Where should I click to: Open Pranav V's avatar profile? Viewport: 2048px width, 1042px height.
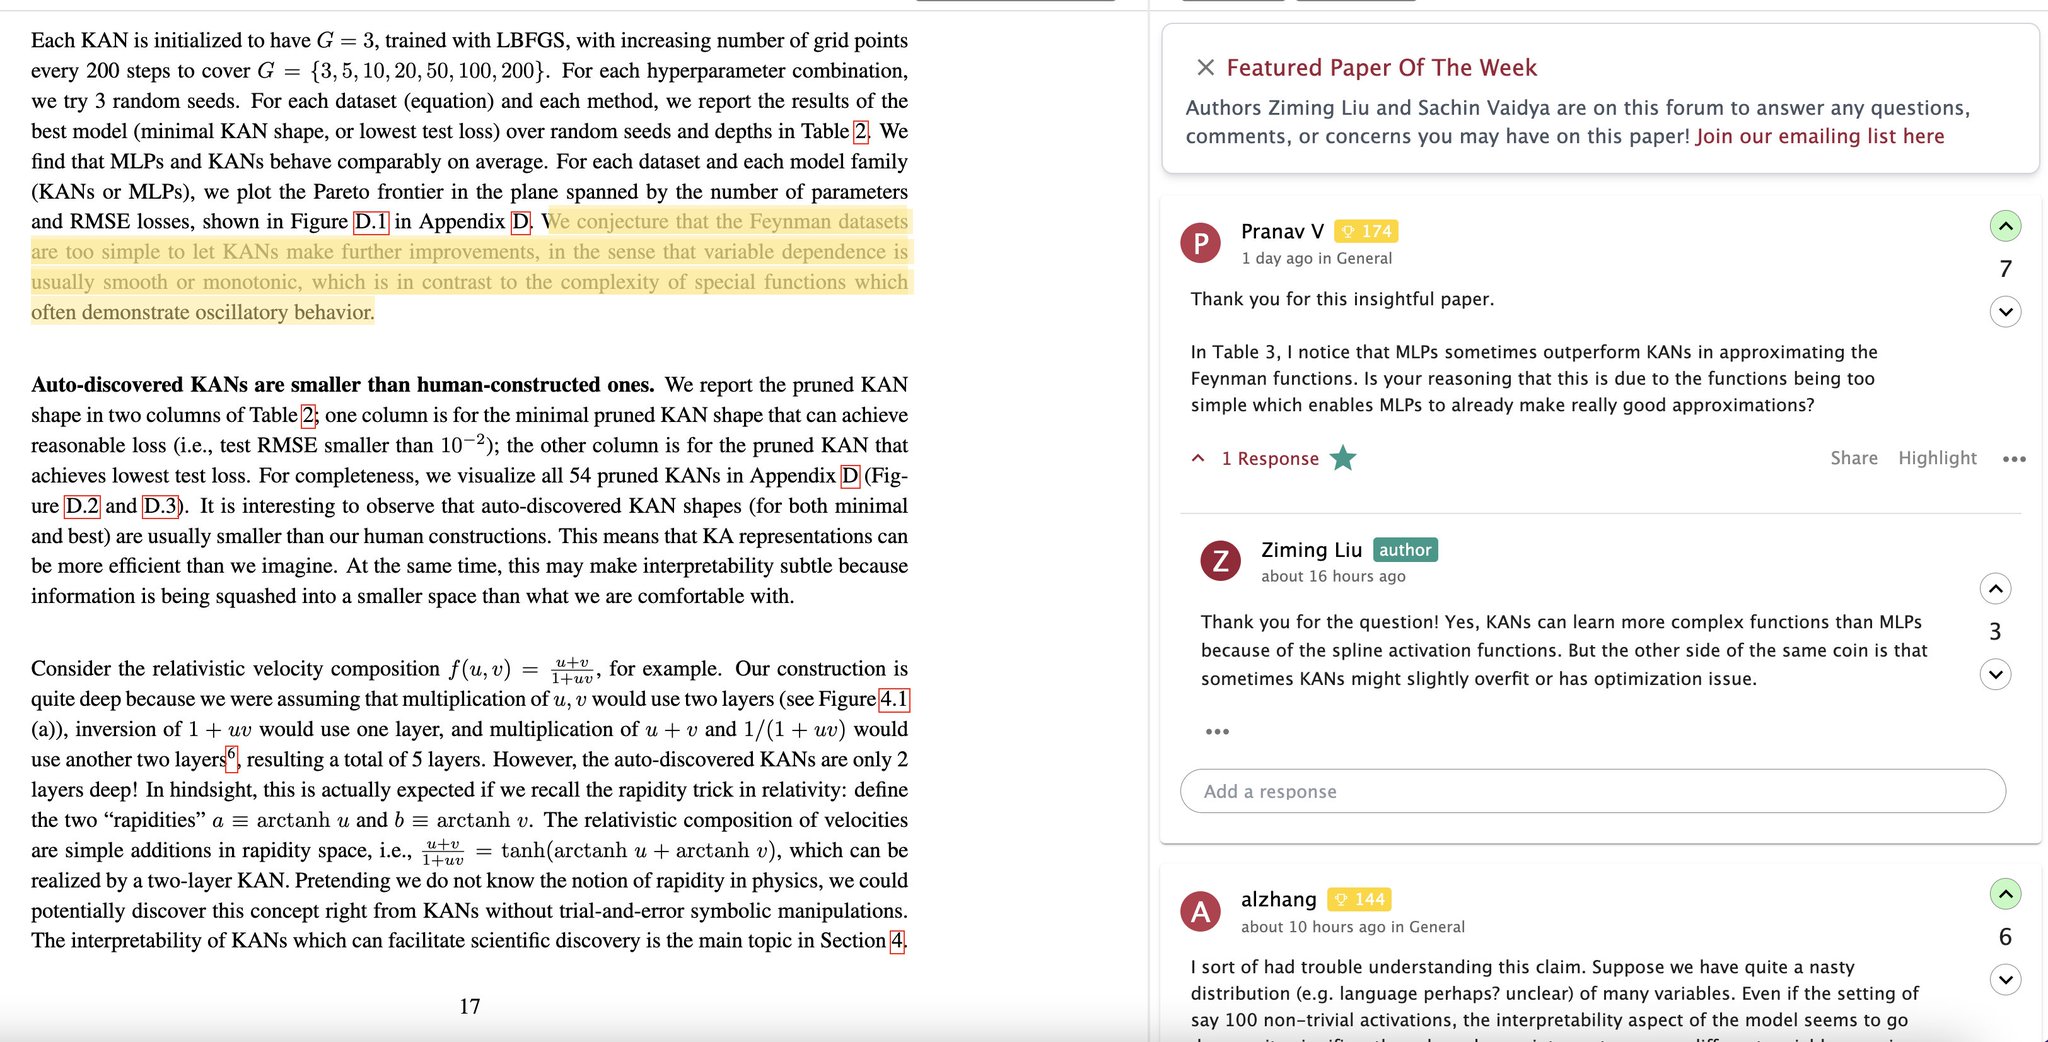(1201, 243)
